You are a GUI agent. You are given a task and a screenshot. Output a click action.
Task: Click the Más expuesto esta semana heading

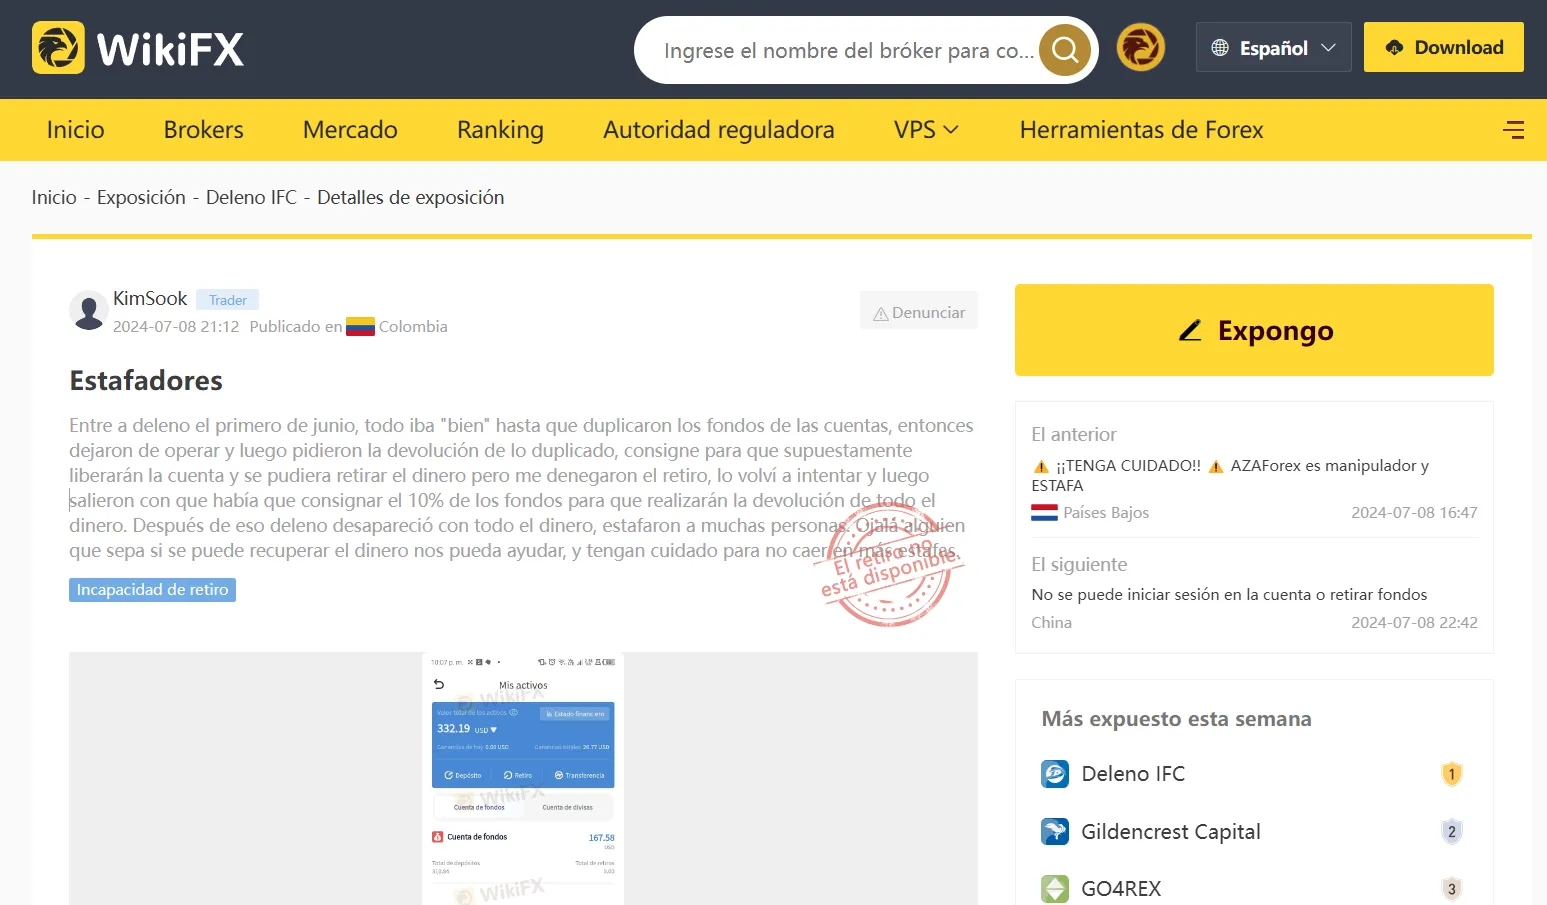point(1176,719)
